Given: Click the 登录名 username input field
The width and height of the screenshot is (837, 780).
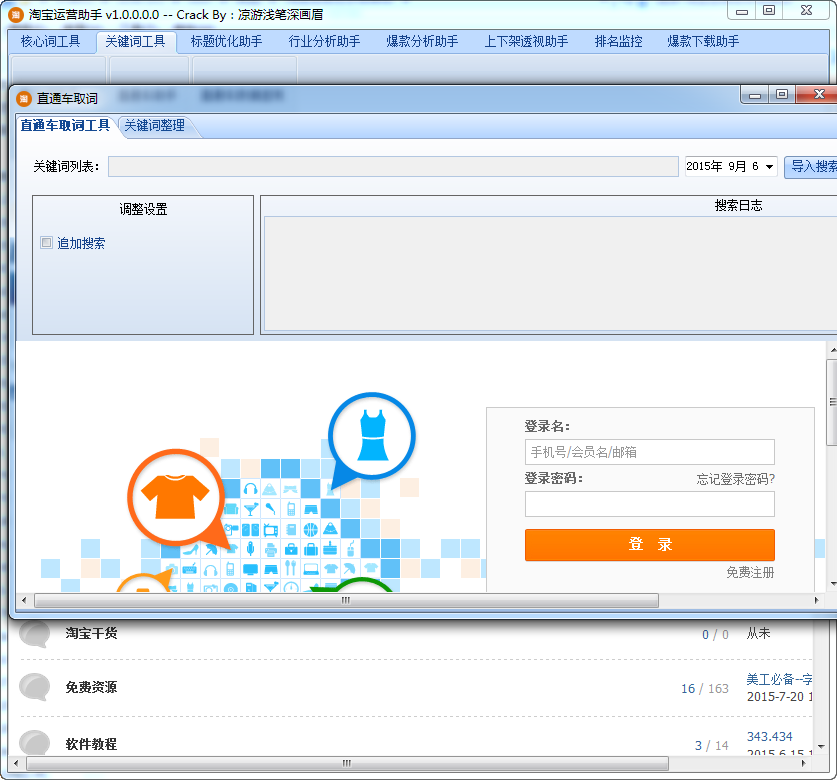Looking at the screenshot, I should 650,452.
